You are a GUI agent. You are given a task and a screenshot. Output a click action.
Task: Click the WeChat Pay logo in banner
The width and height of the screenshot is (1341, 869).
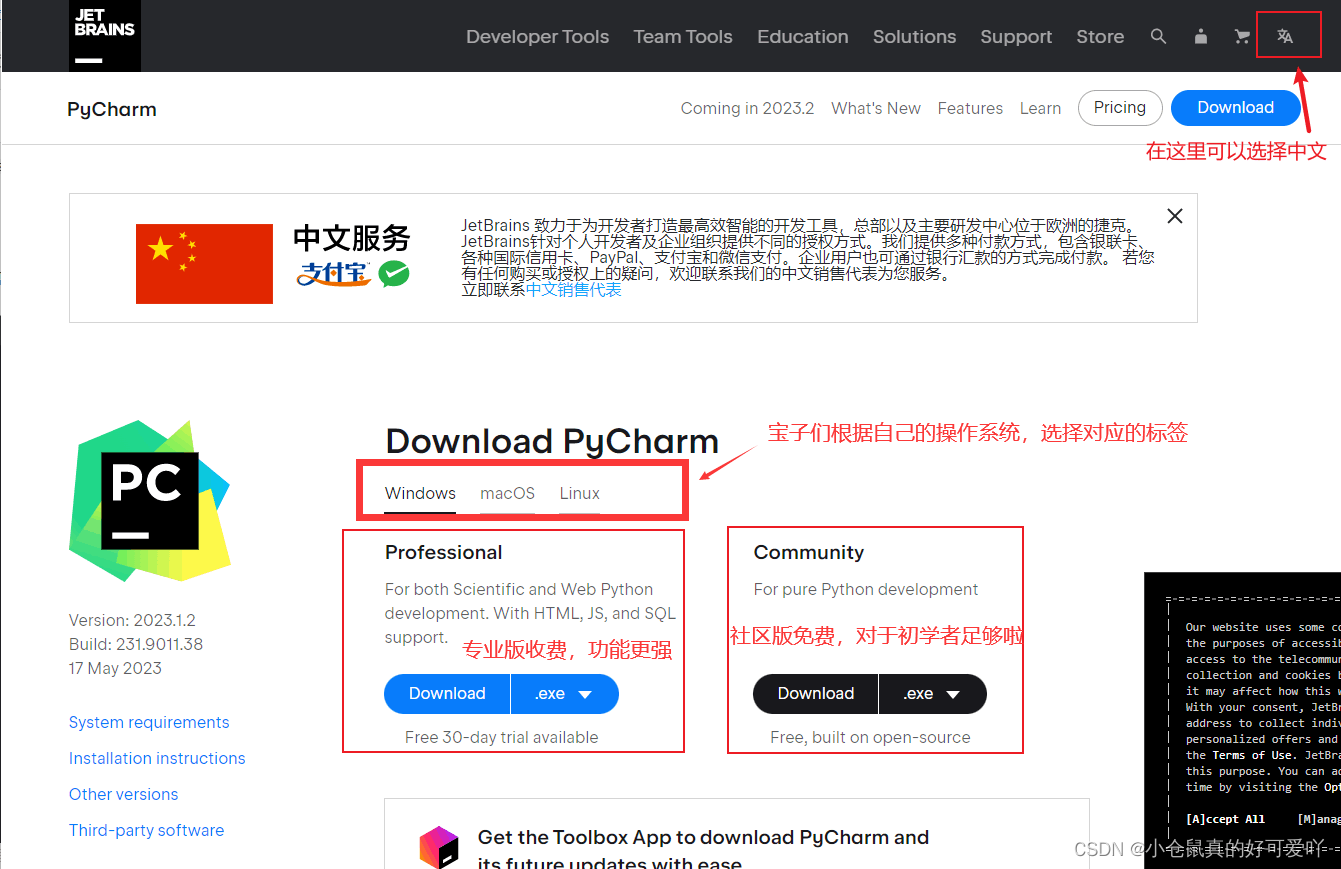pyautogui.click(x=393, y=274)
